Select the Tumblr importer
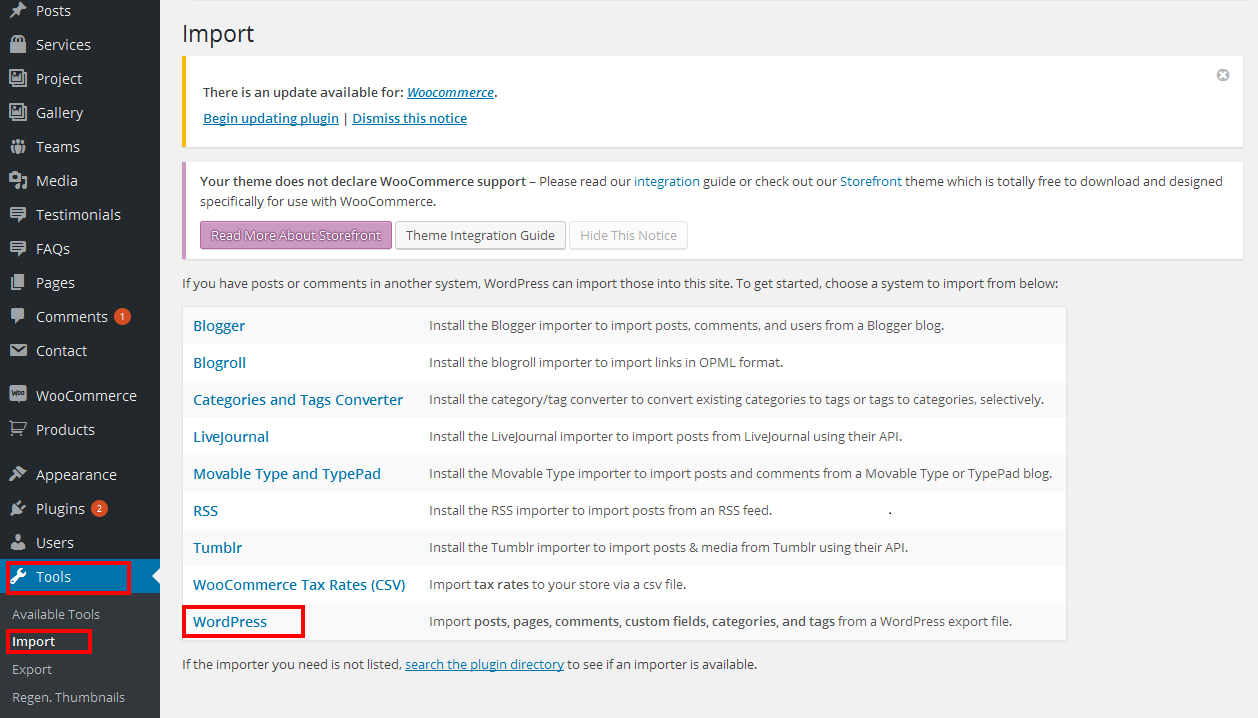Screen dimensions: 1258x718 coord(217,548)
